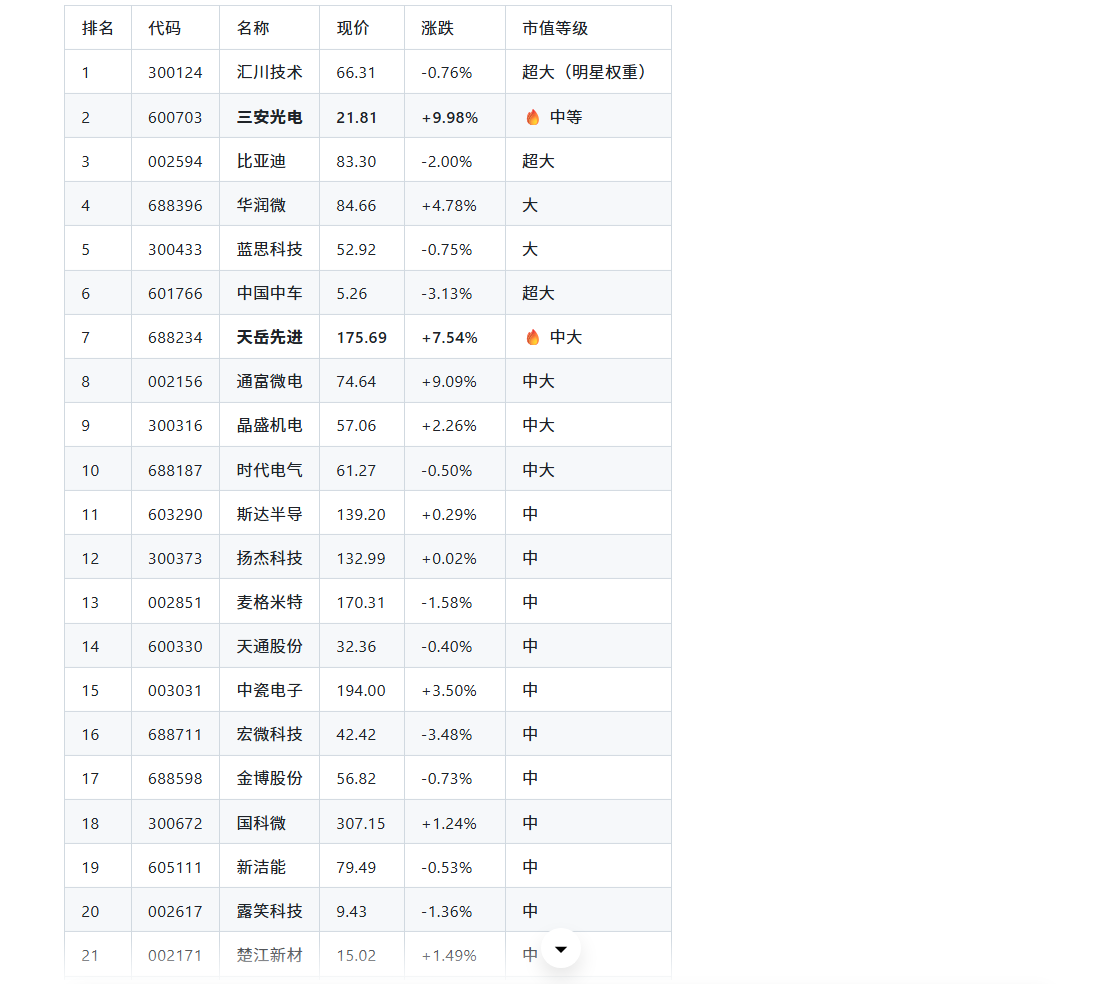The image size is (1117, 984).
Task: Select the stock name 新洁能
Action: pos(261,868)
